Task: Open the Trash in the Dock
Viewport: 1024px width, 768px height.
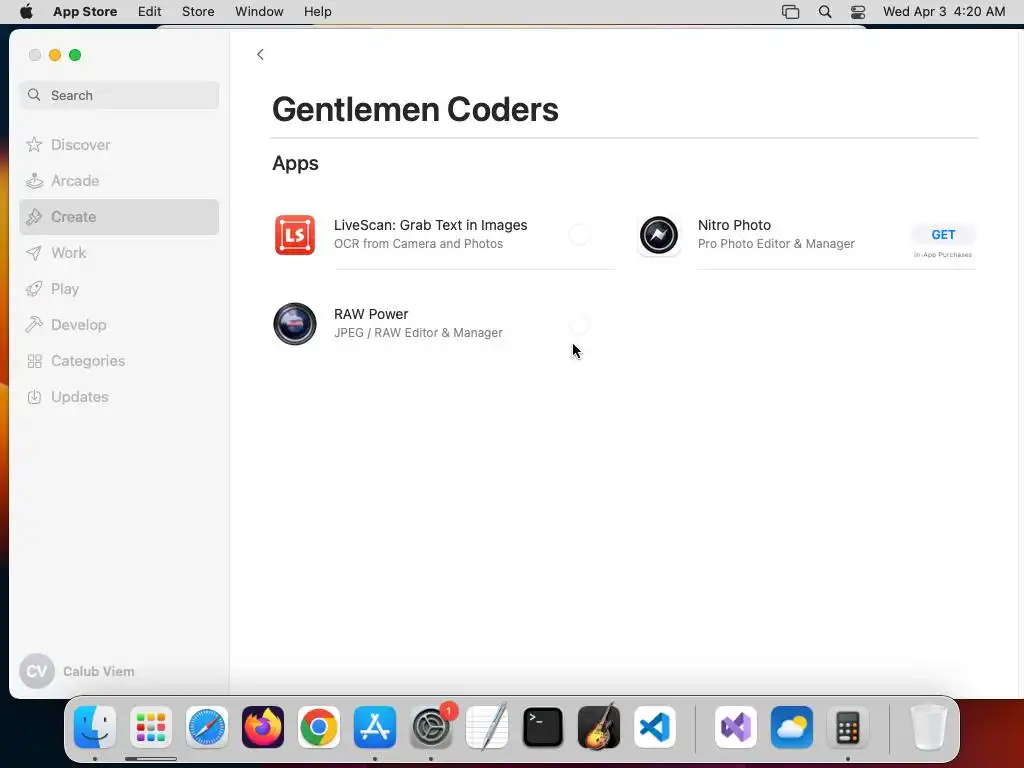Action: [929, 727]
